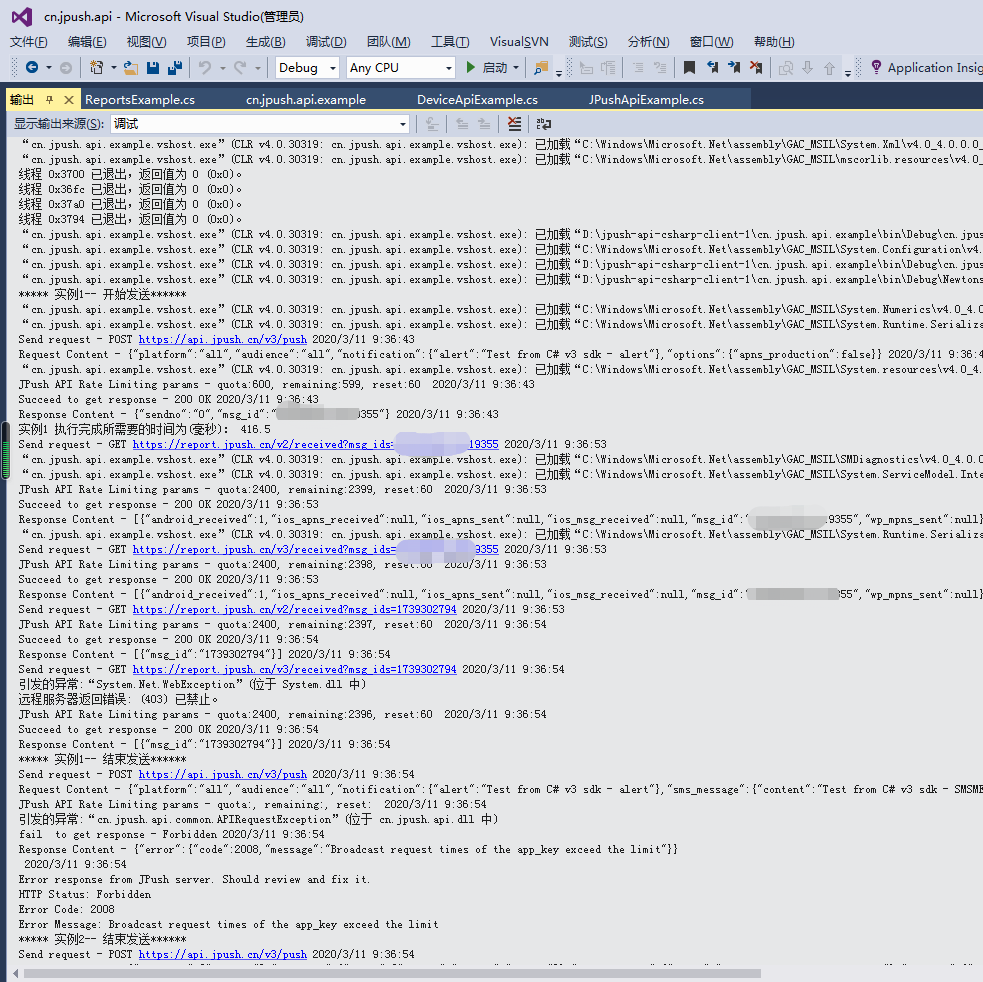Click the Application Insights lightbulb icon
This screenshot has height=982, width=983.
click(876, 67)
